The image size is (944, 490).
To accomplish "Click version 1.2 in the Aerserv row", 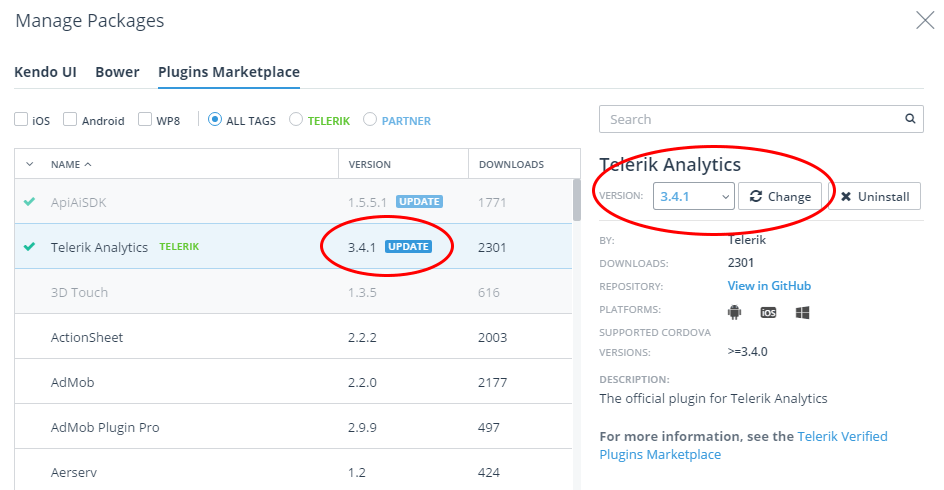I will tap(356, 473).
